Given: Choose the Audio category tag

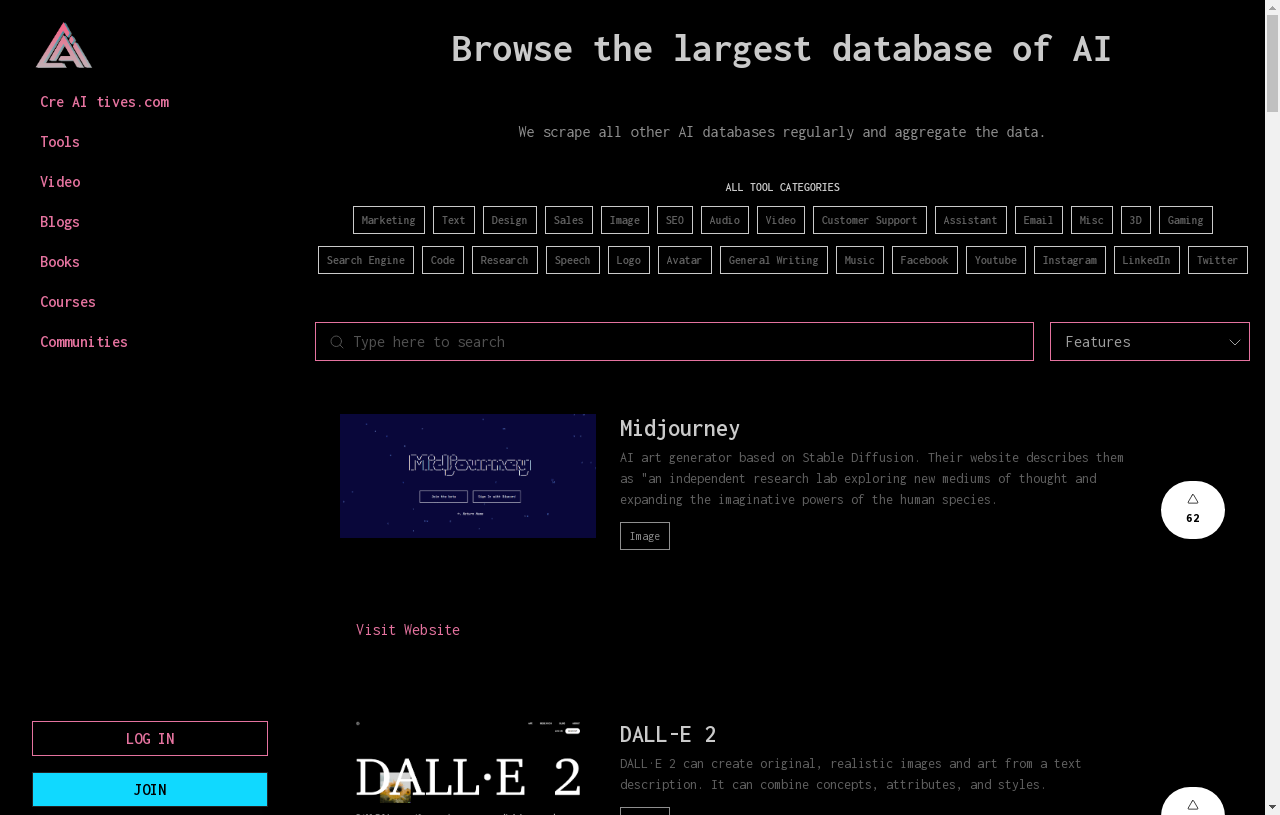Looking at the screenshot, I should coord(725,220).
